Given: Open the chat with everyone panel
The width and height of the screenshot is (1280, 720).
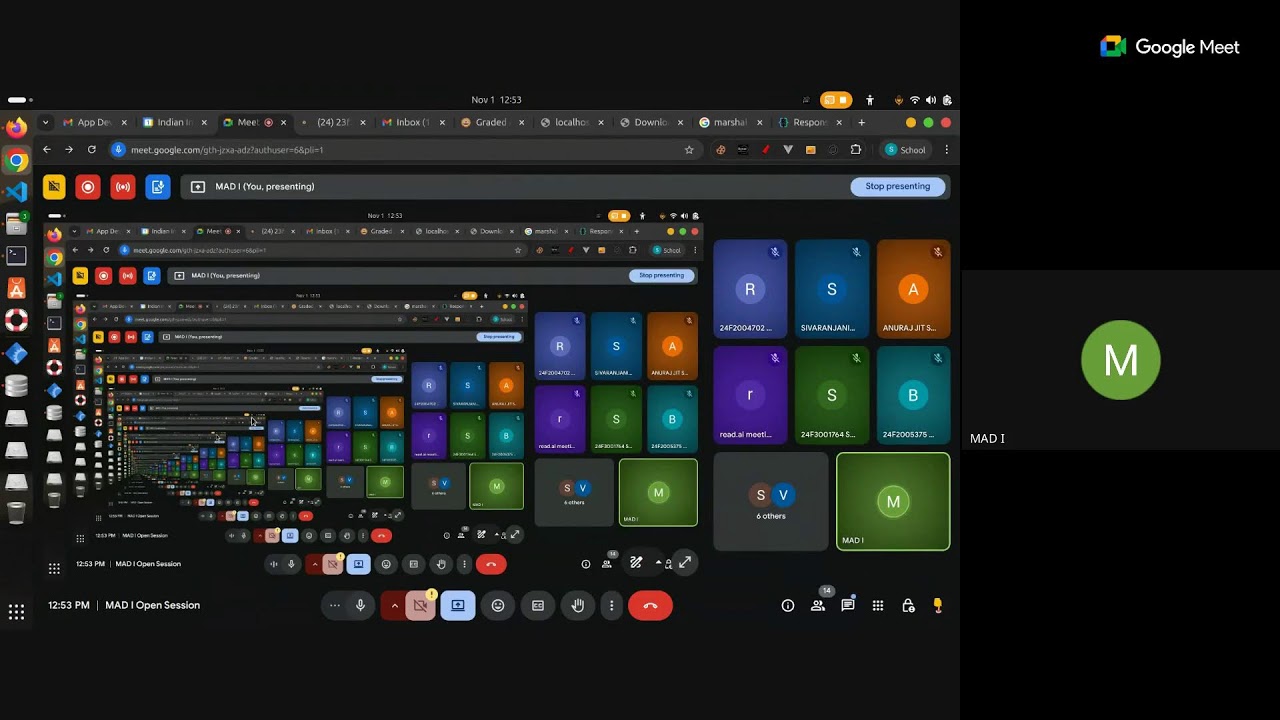Looking at the screenshot, I should pos(848,605).
